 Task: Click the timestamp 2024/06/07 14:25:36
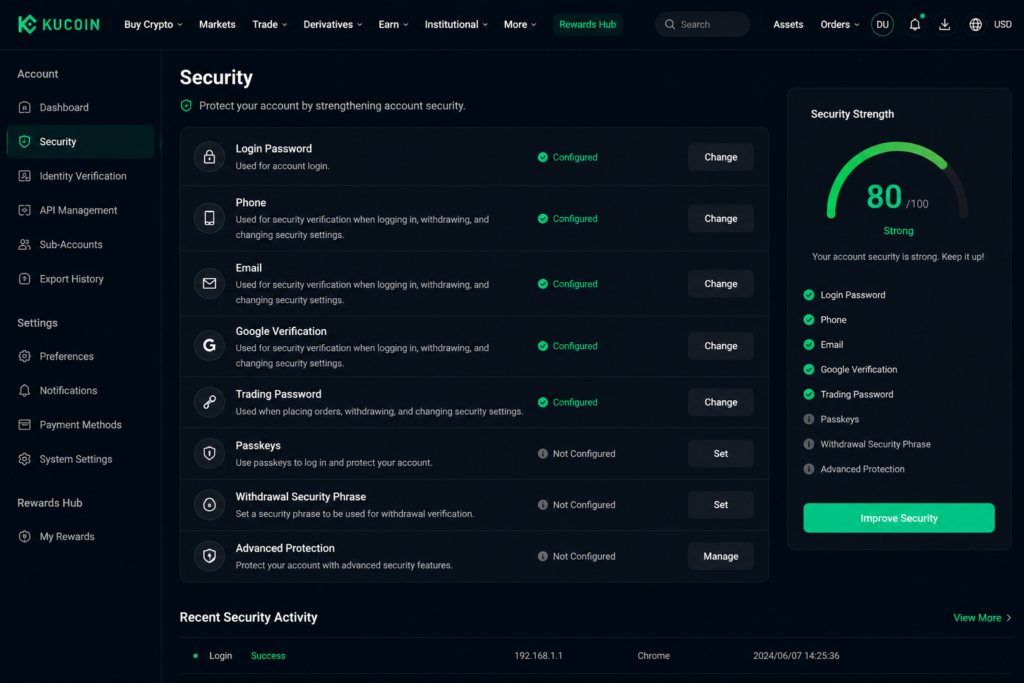[x=796, y=656]
